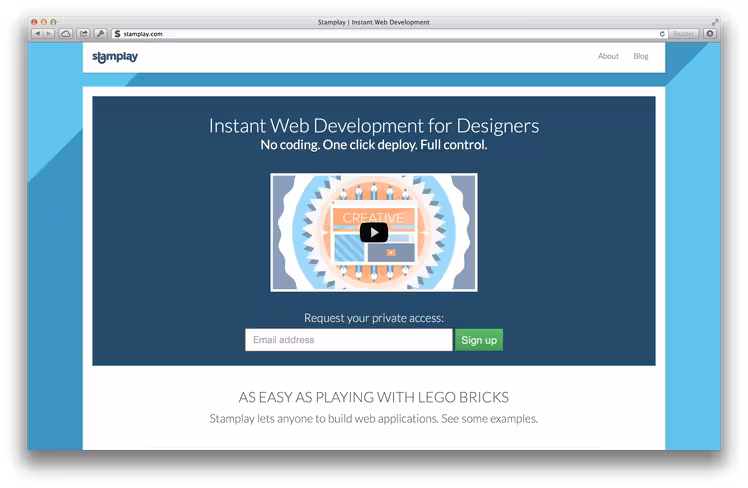Screen dimensions: 748x488
Task: Open the Blog page
Action: point(641,56)
